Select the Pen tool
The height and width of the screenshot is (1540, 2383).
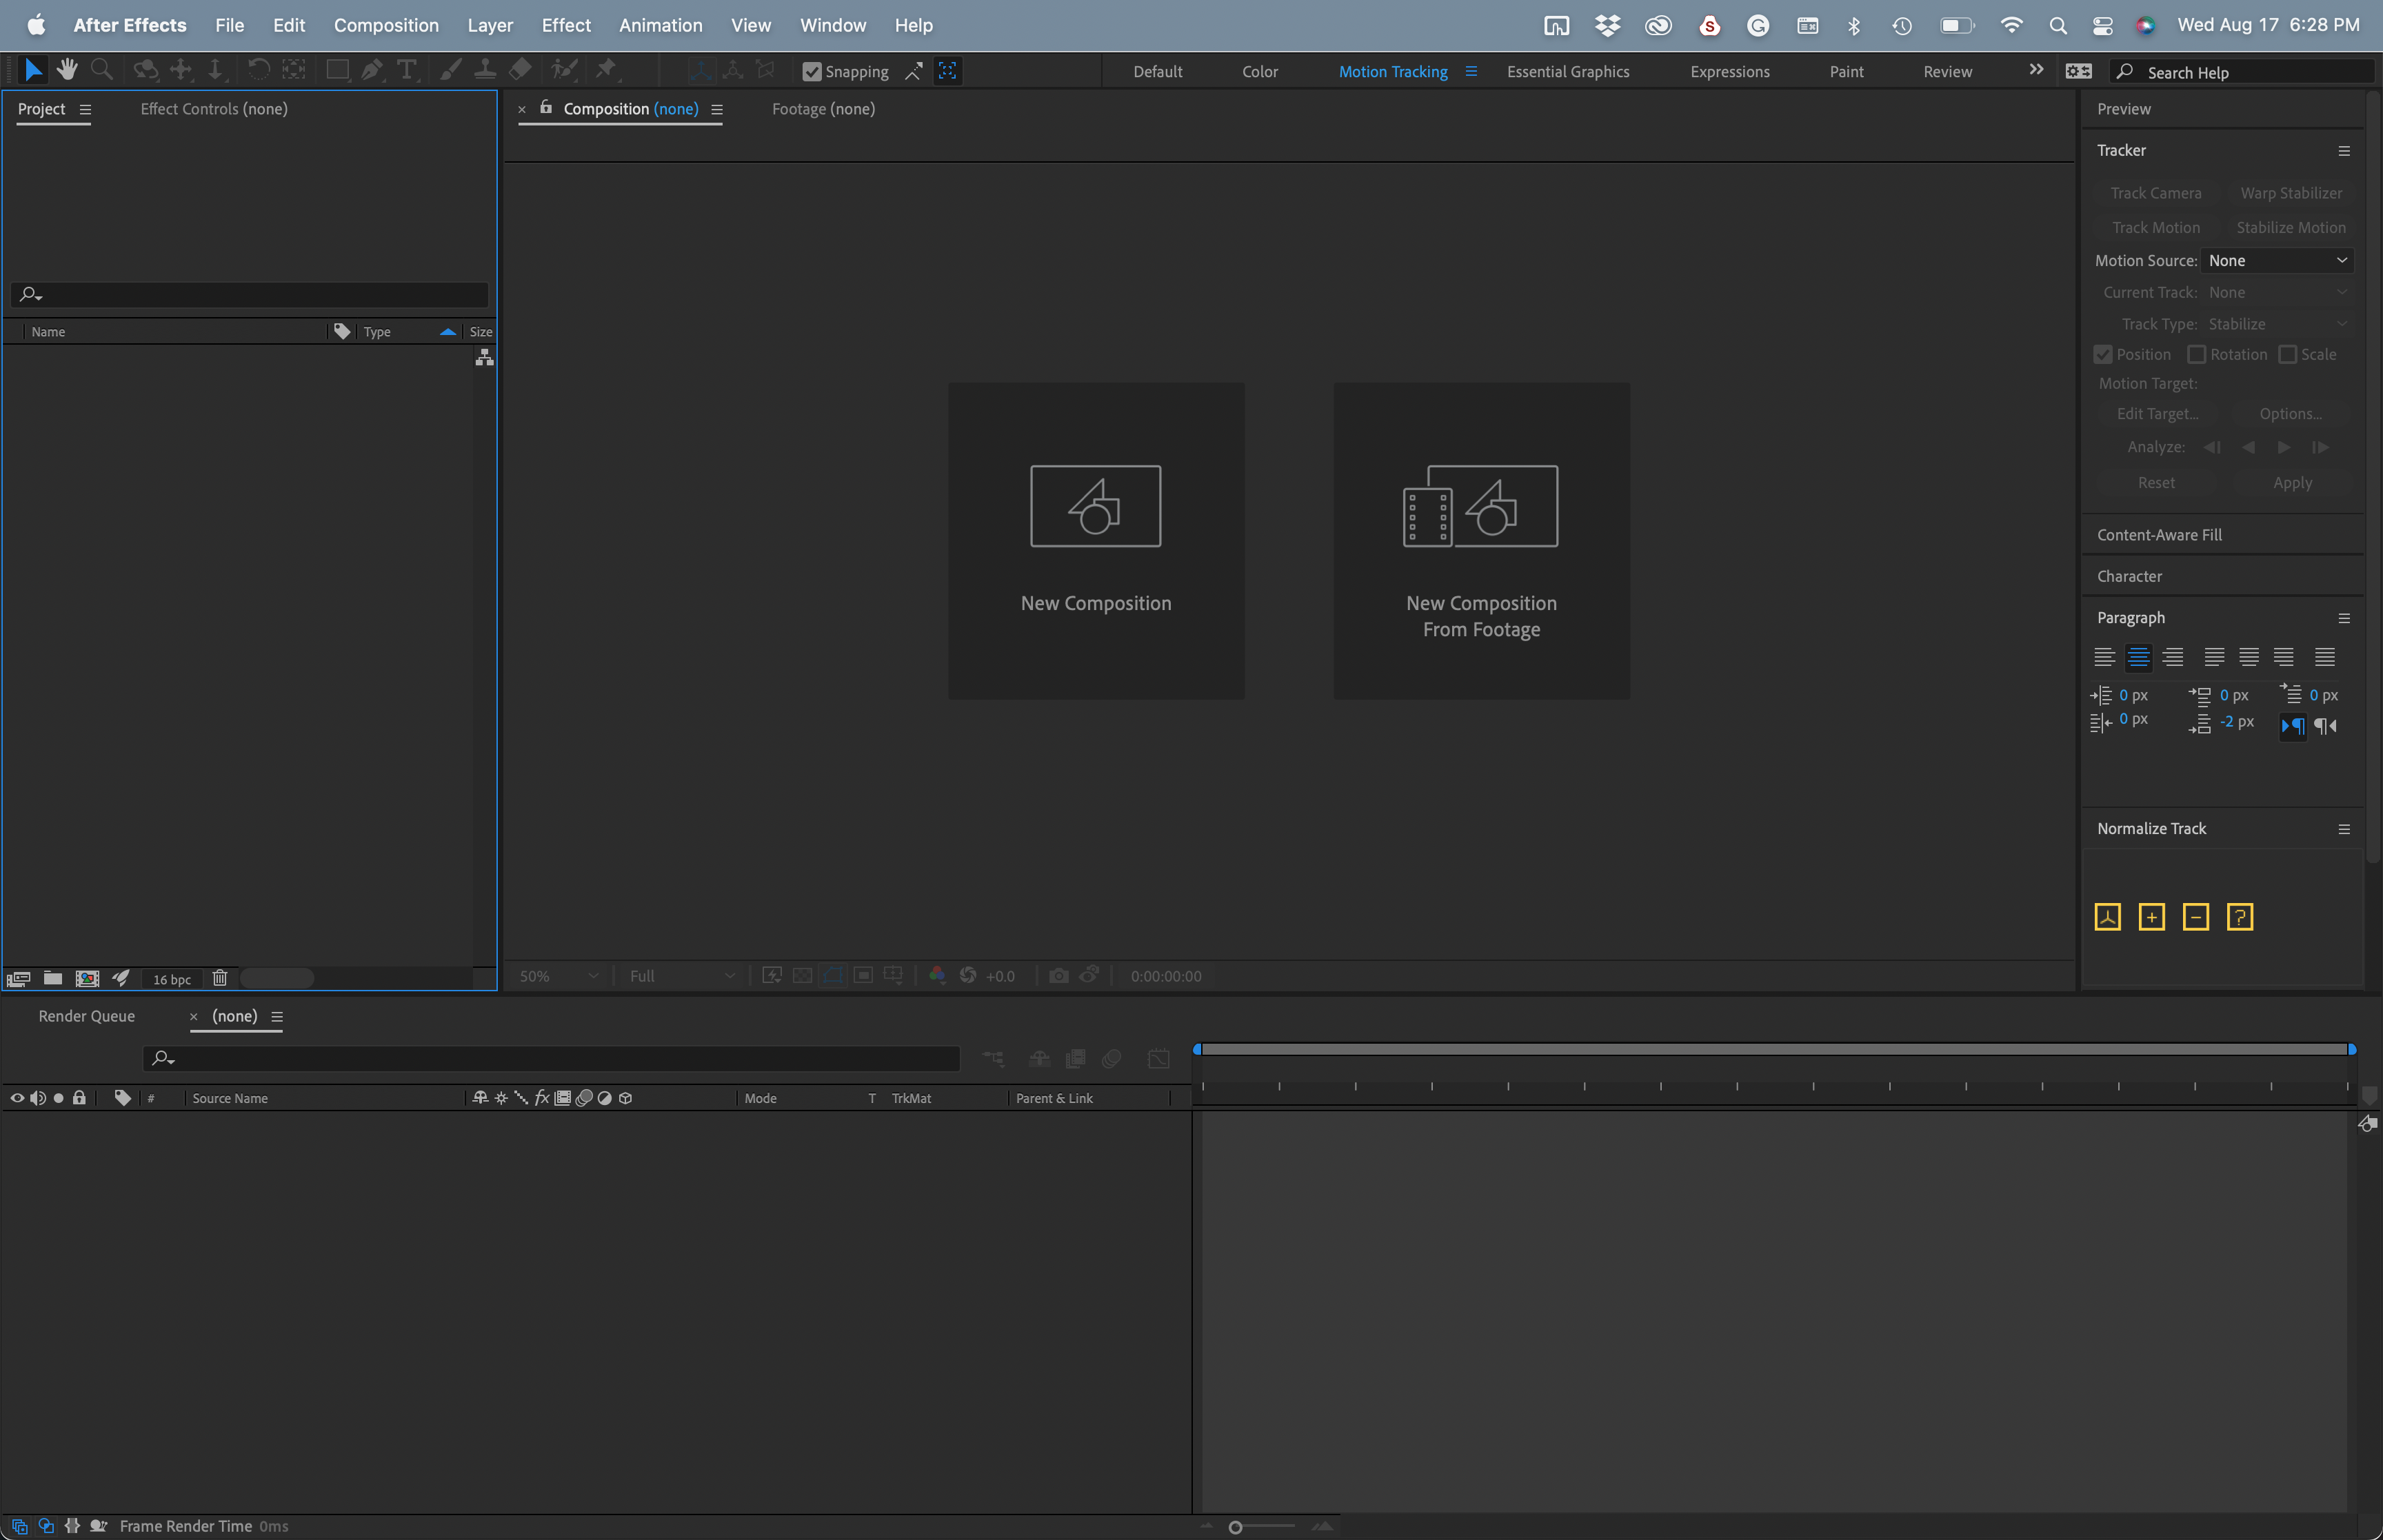coord(371,69)
